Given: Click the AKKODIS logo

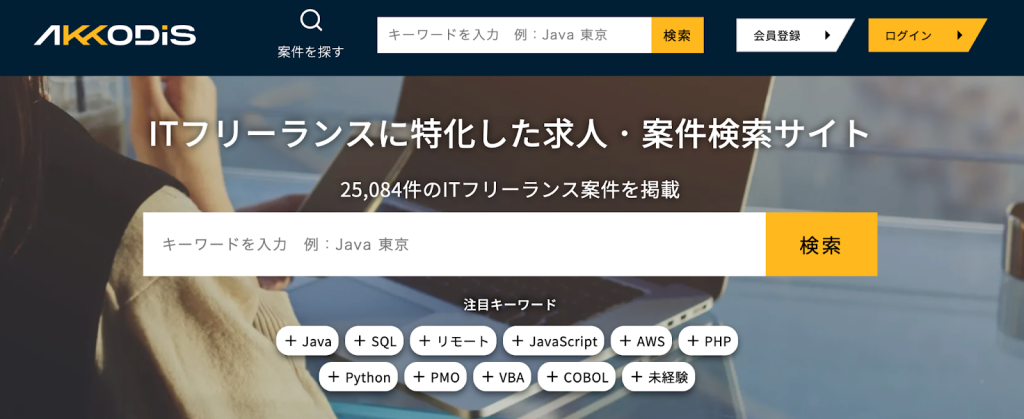Looking at the screenshot, I should point(115,36).
